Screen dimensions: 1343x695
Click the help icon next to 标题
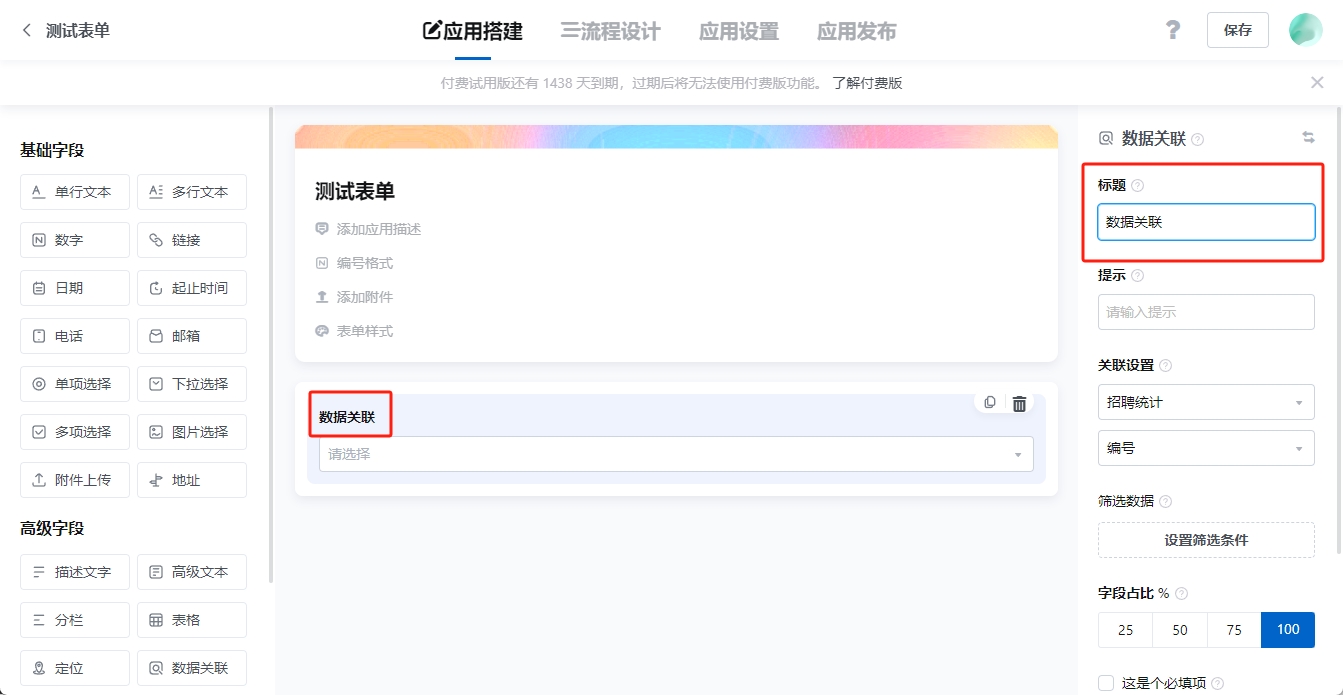(1137, 186)
